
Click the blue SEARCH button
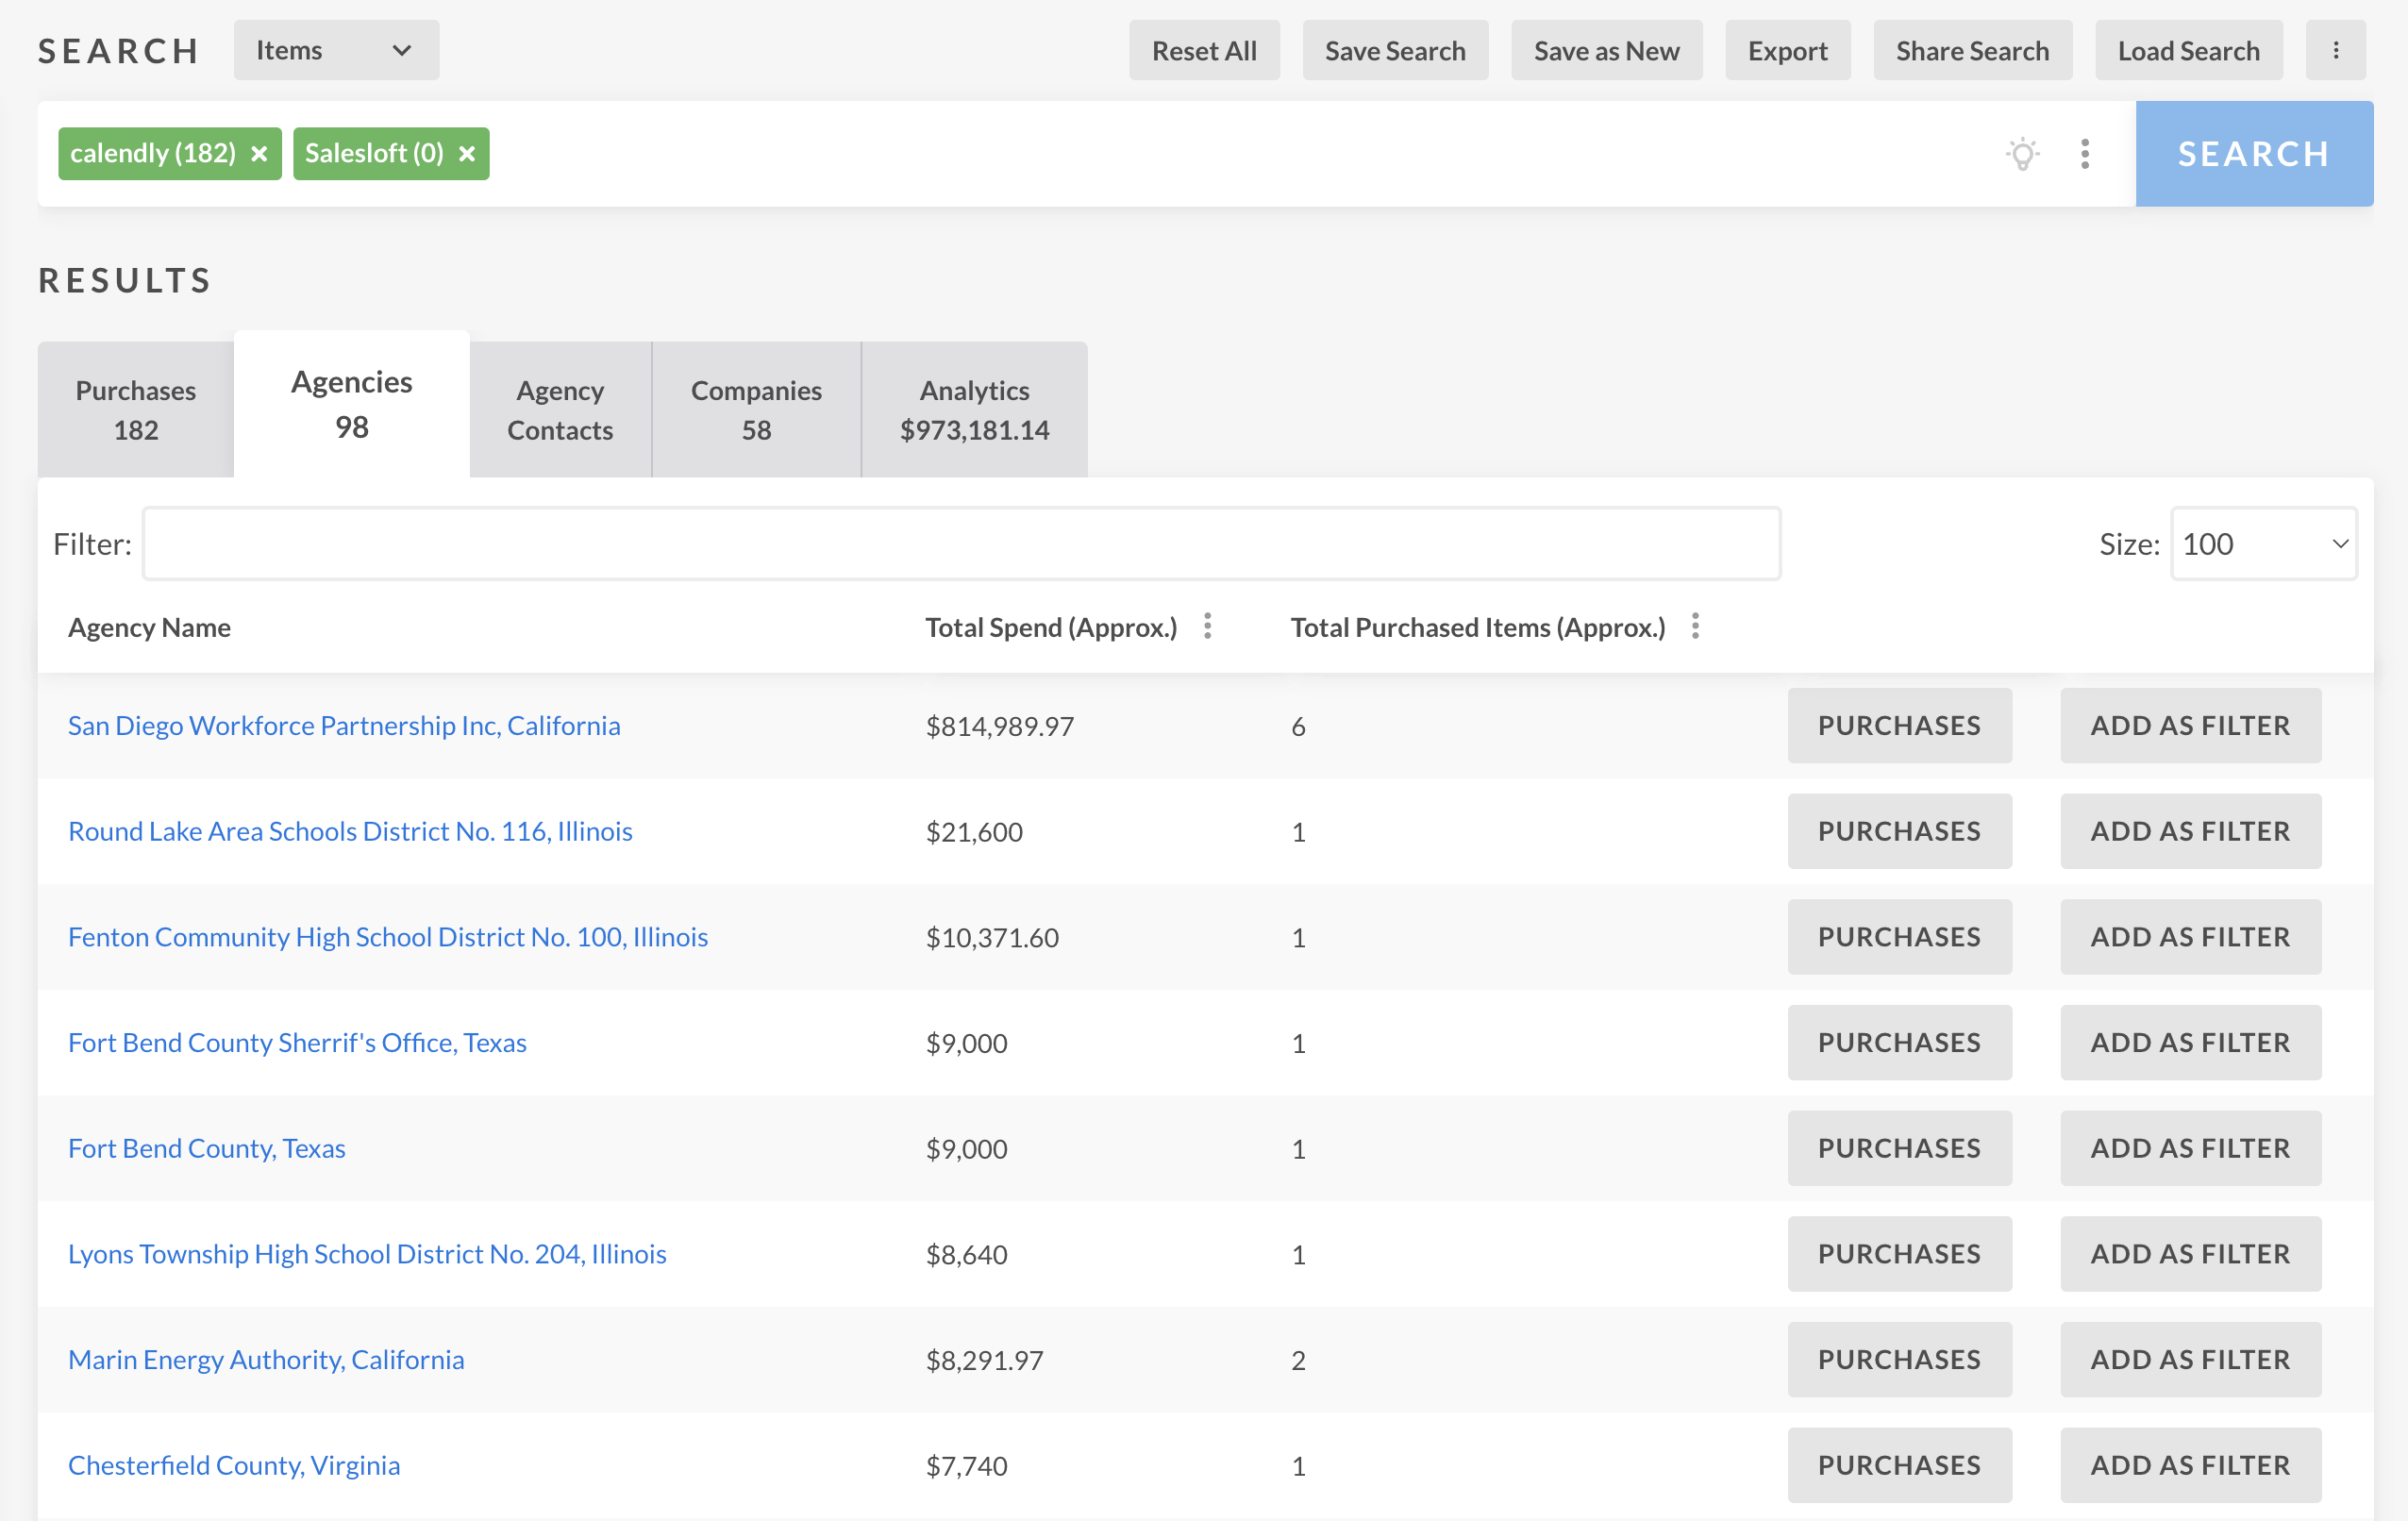coord(2253,154)
